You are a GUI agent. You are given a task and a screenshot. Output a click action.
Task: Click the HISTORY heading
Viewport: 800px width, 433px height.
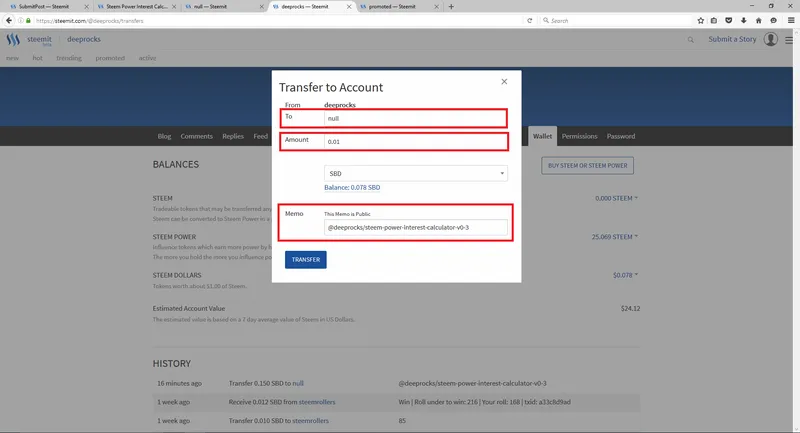(x=171, y=364)
